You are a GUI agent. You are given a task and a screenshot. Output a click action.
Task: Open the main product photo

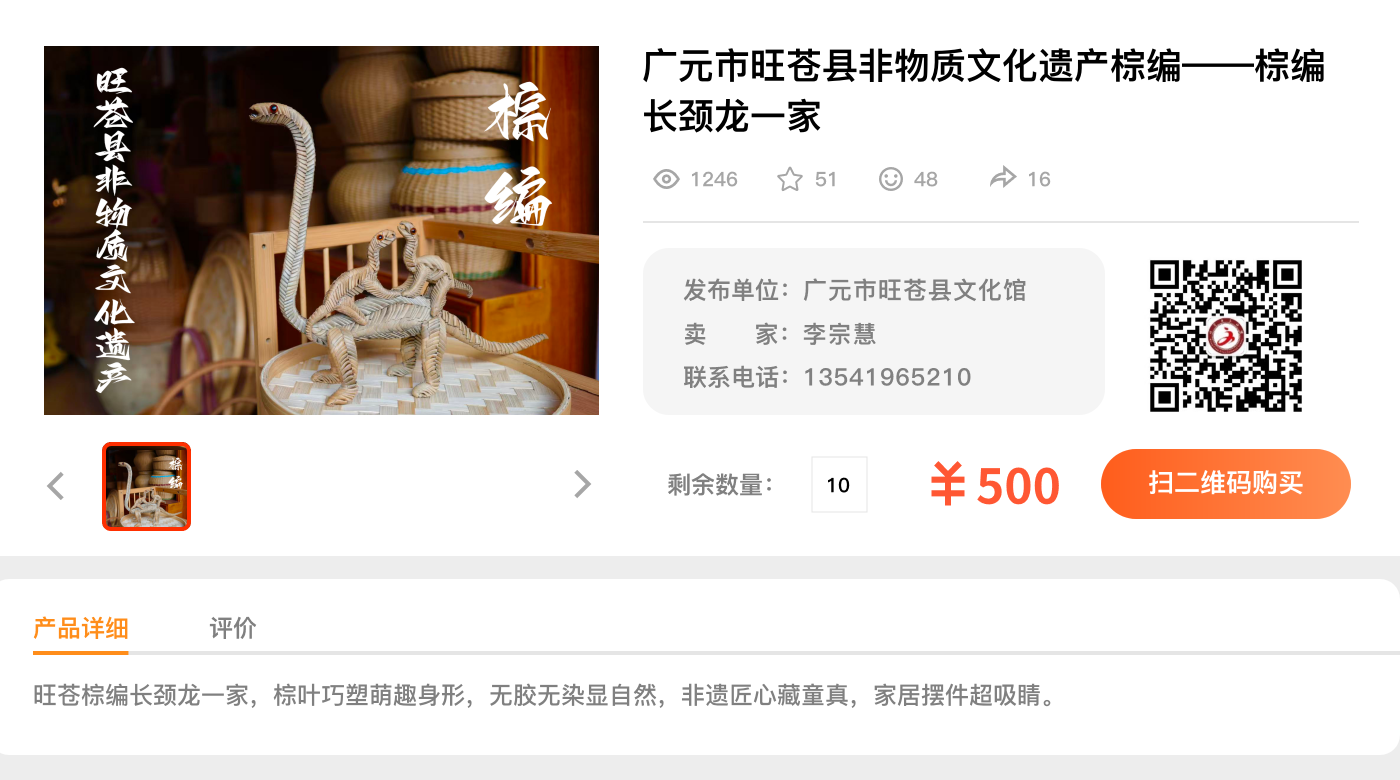click(x=321, y=230)
